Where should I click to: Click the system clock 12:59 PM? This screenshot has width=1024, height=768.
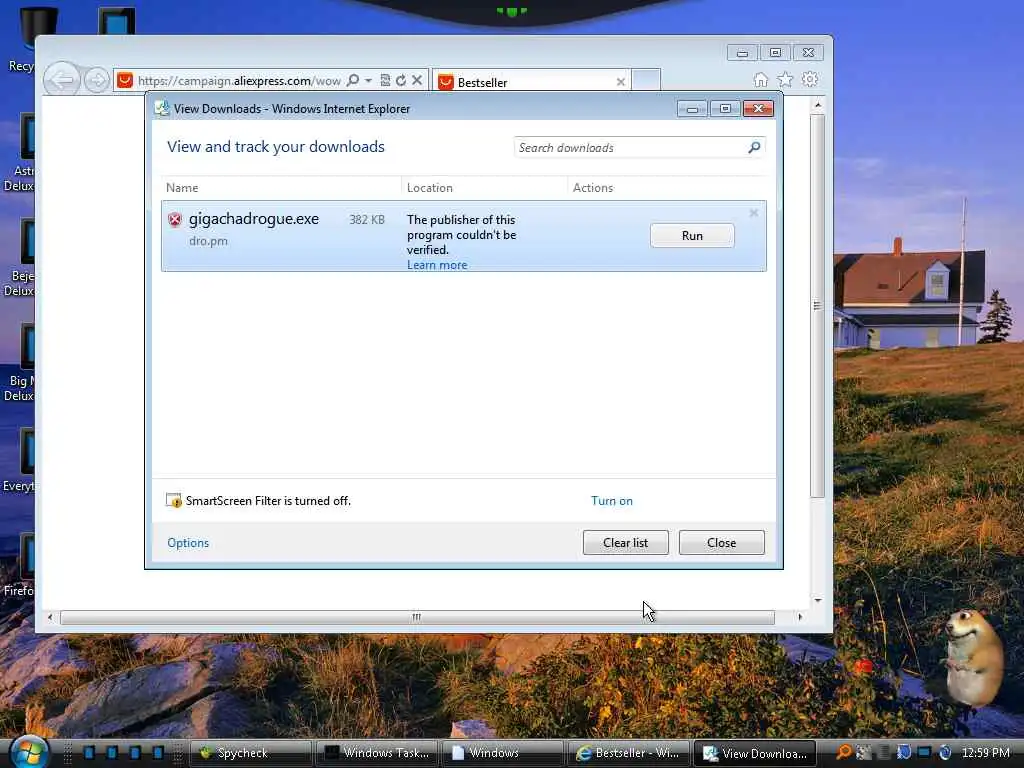pos(985,753)
